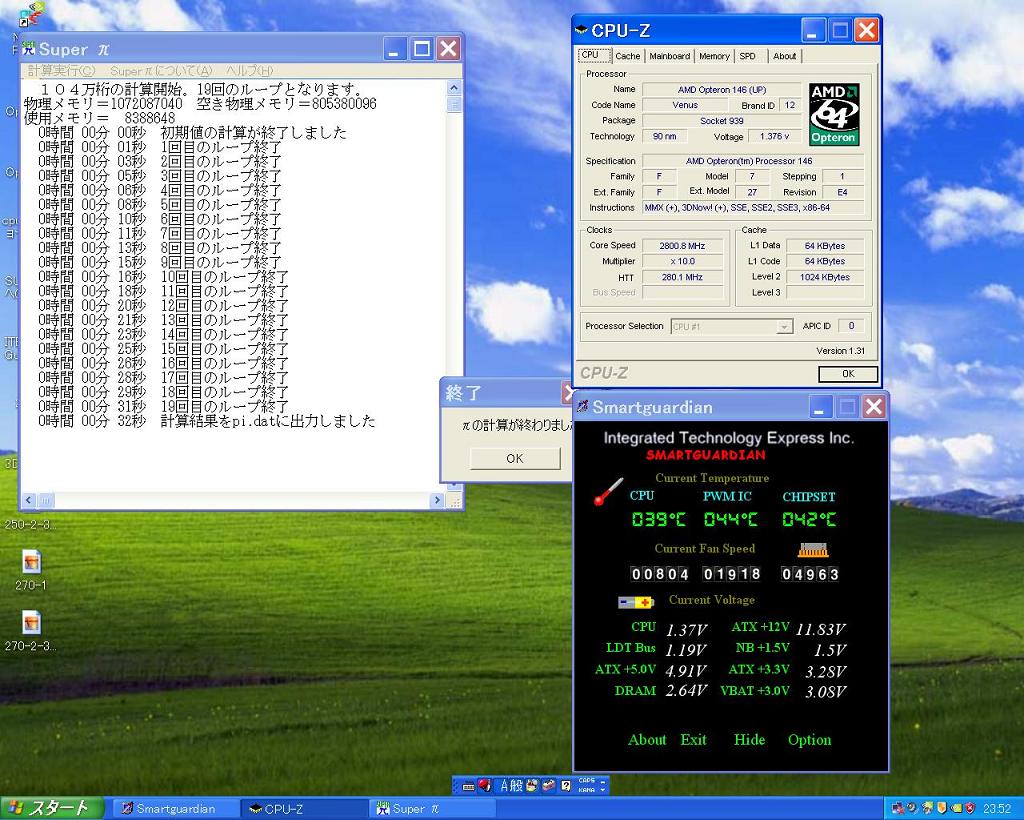Open language bar options arrow
The width and height of the screenshot is (1024, 820).
click(x=603, y=790)
